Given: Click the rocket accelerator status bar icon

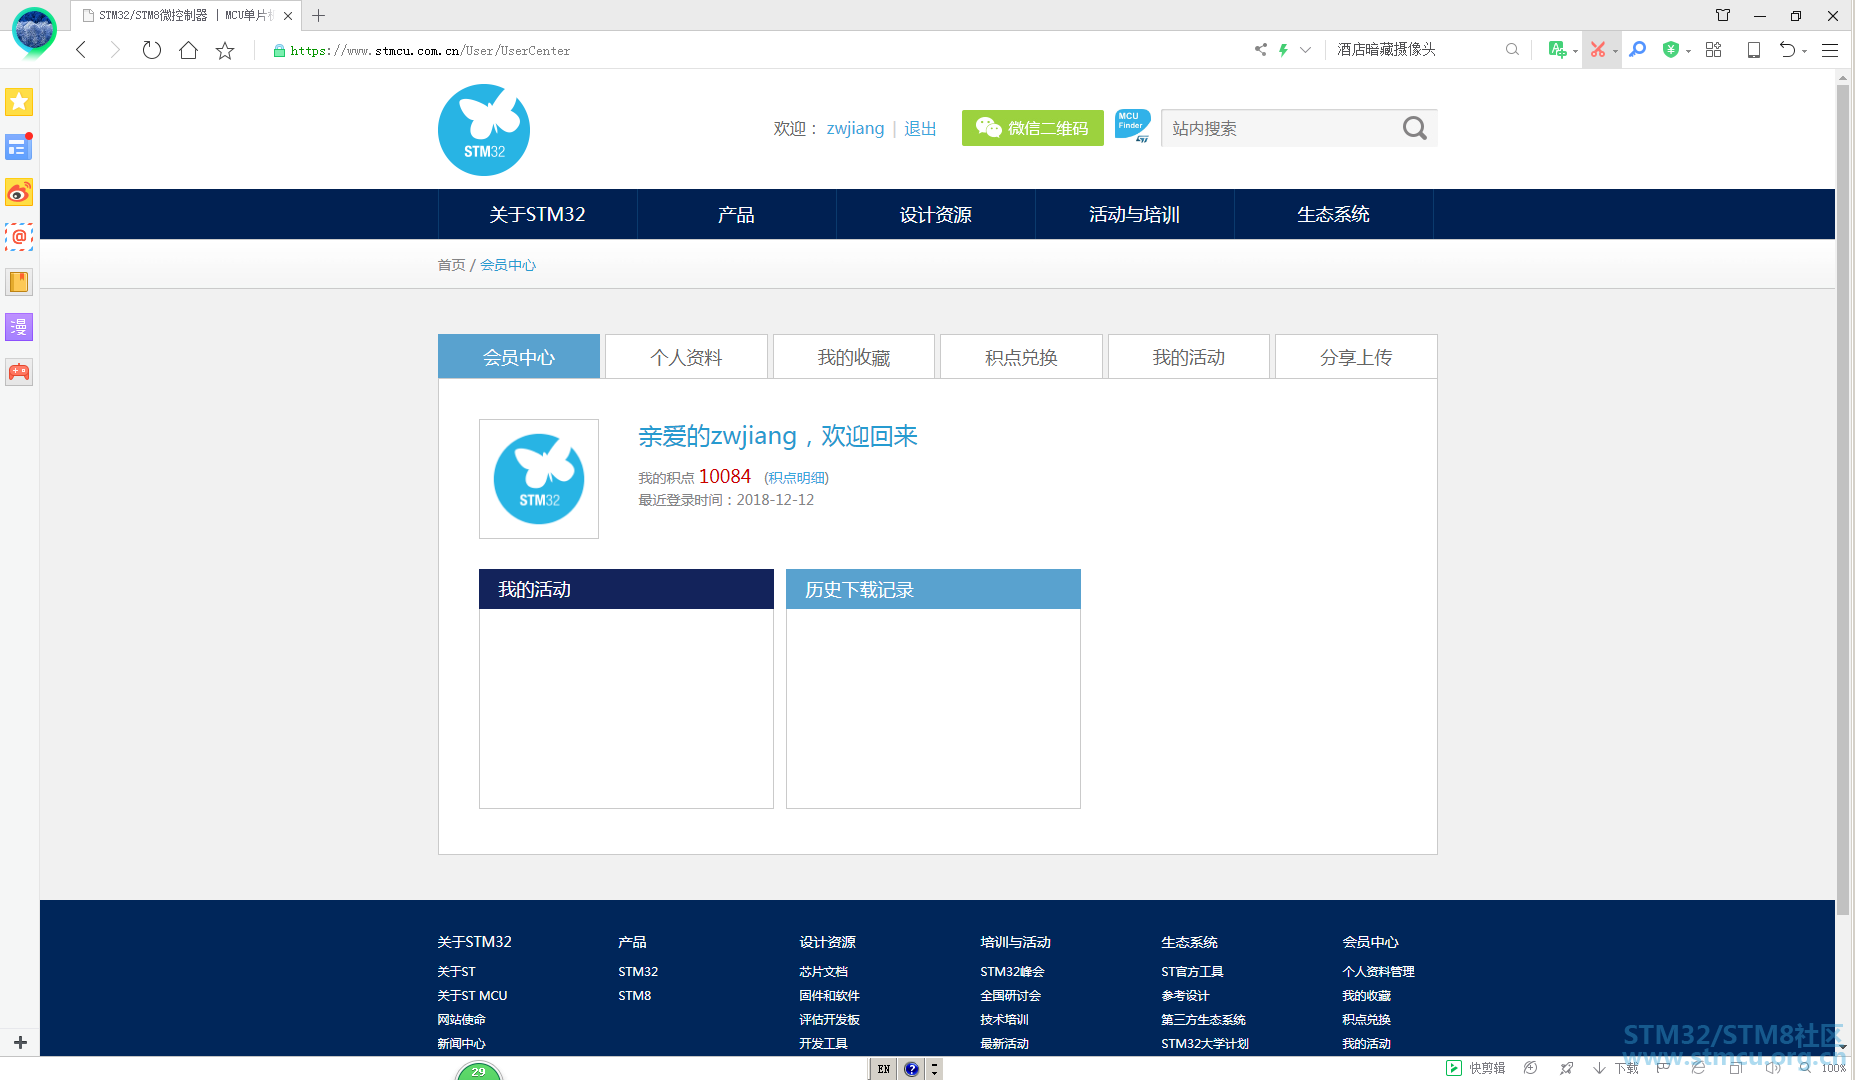Looking at the screenshot, I should pyautogui.click(x=1566, y=1068).
